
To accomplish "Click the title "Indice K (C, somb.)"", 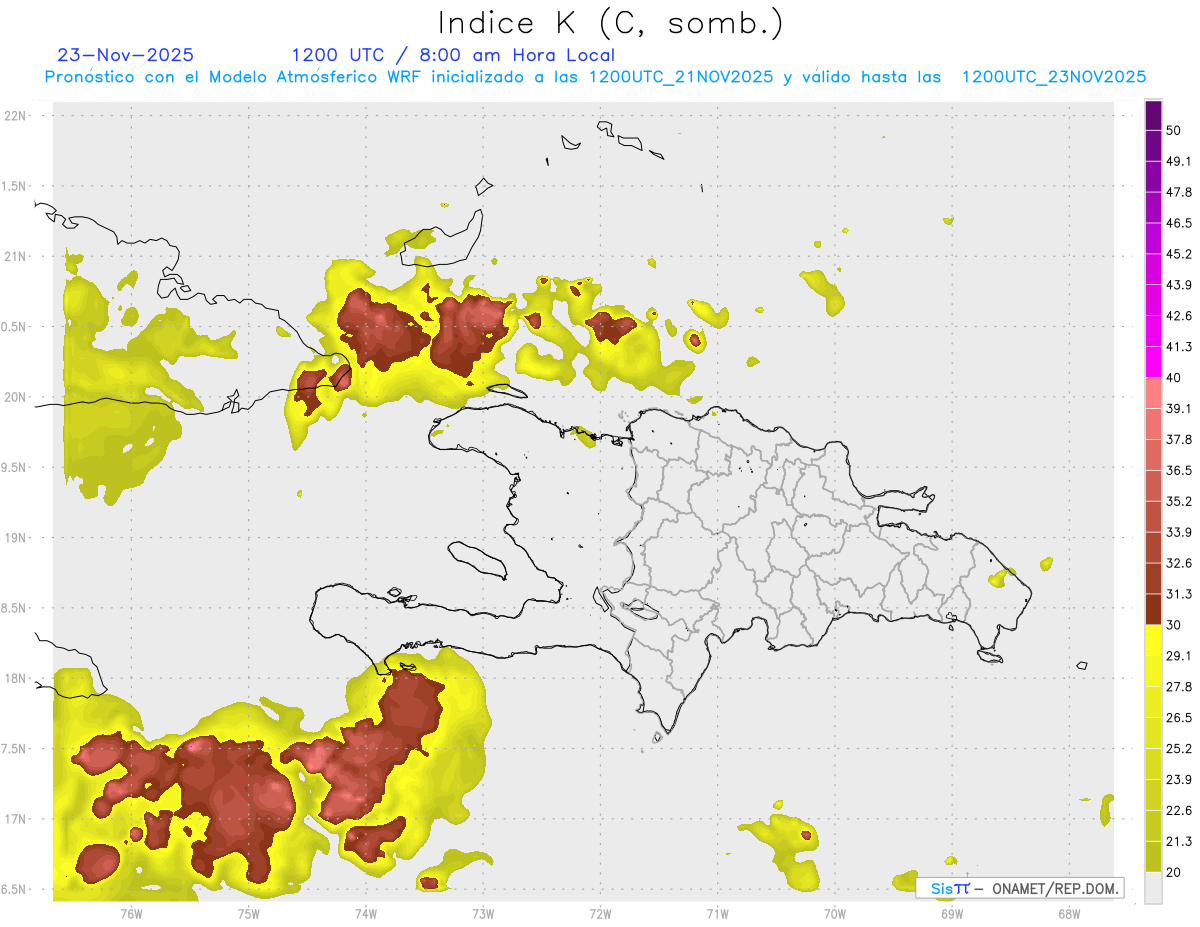I will (610, 23).
